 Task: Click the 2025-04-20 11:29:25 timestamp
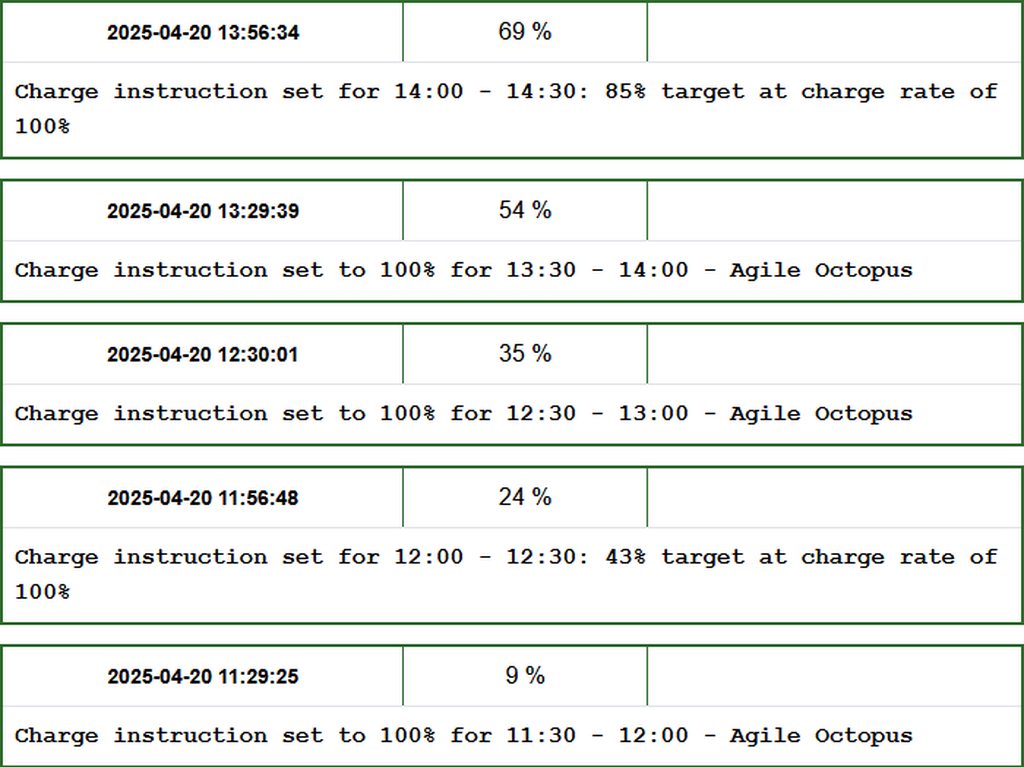[x=203, y=677]
